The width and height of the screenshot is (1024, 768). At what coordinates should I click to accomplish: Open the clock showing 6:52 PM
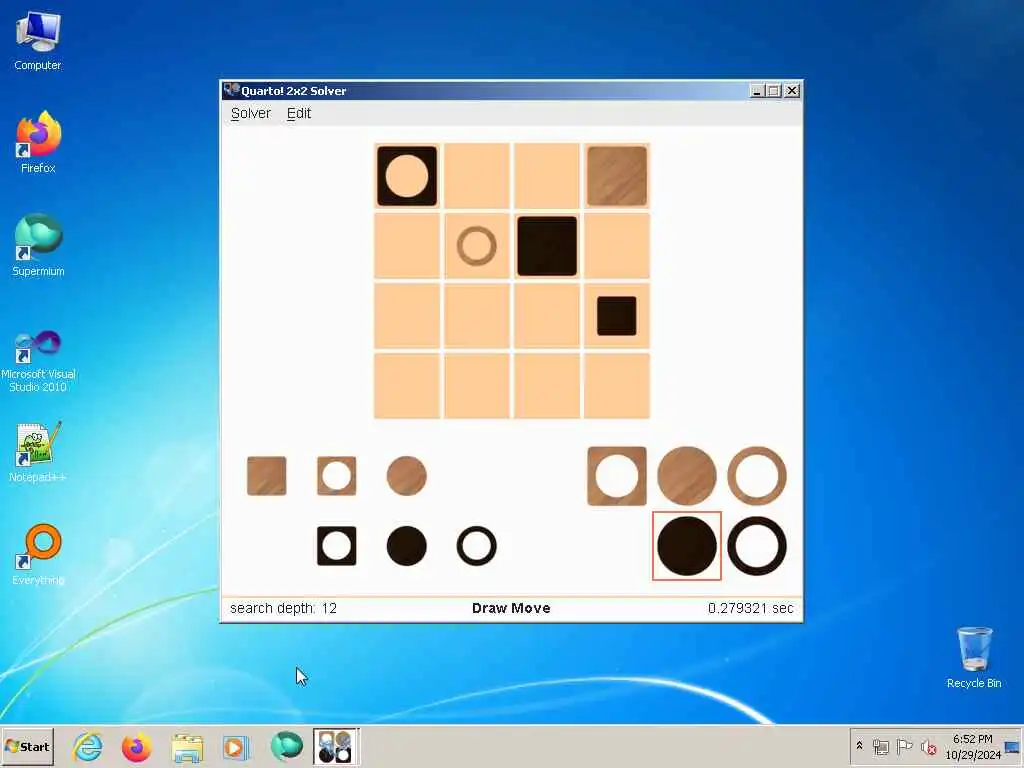coord(972,746)
